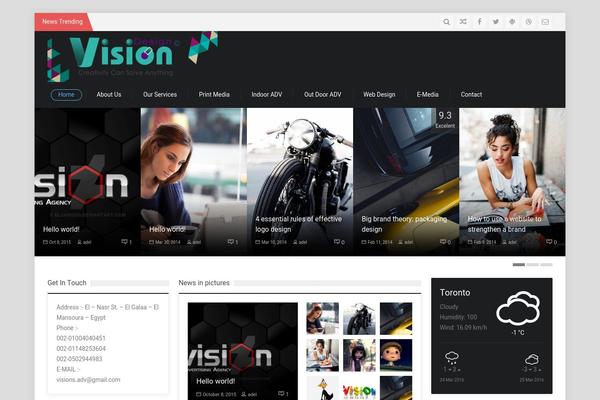Open the colorful Vision logo thumbnail

point(359,388)
